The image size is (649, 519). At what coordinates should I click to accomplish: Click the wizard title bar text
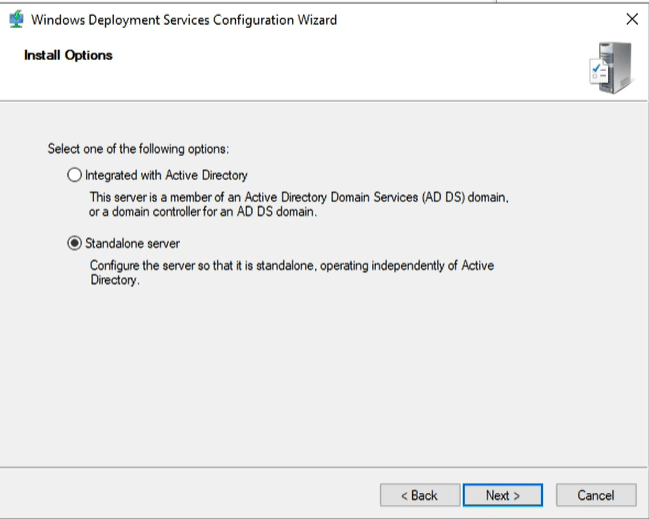[184, 19]
